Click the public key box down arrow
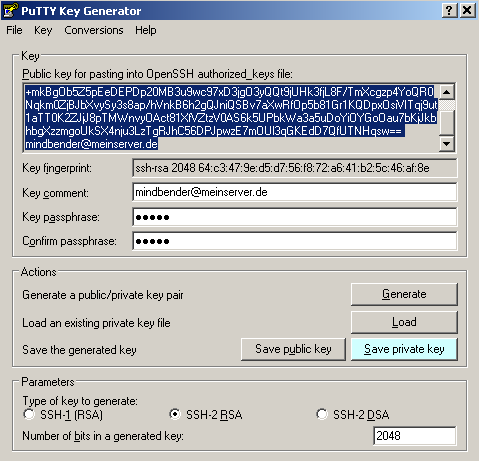This screenshot has width=479, height=461. (x=447, y=144)
